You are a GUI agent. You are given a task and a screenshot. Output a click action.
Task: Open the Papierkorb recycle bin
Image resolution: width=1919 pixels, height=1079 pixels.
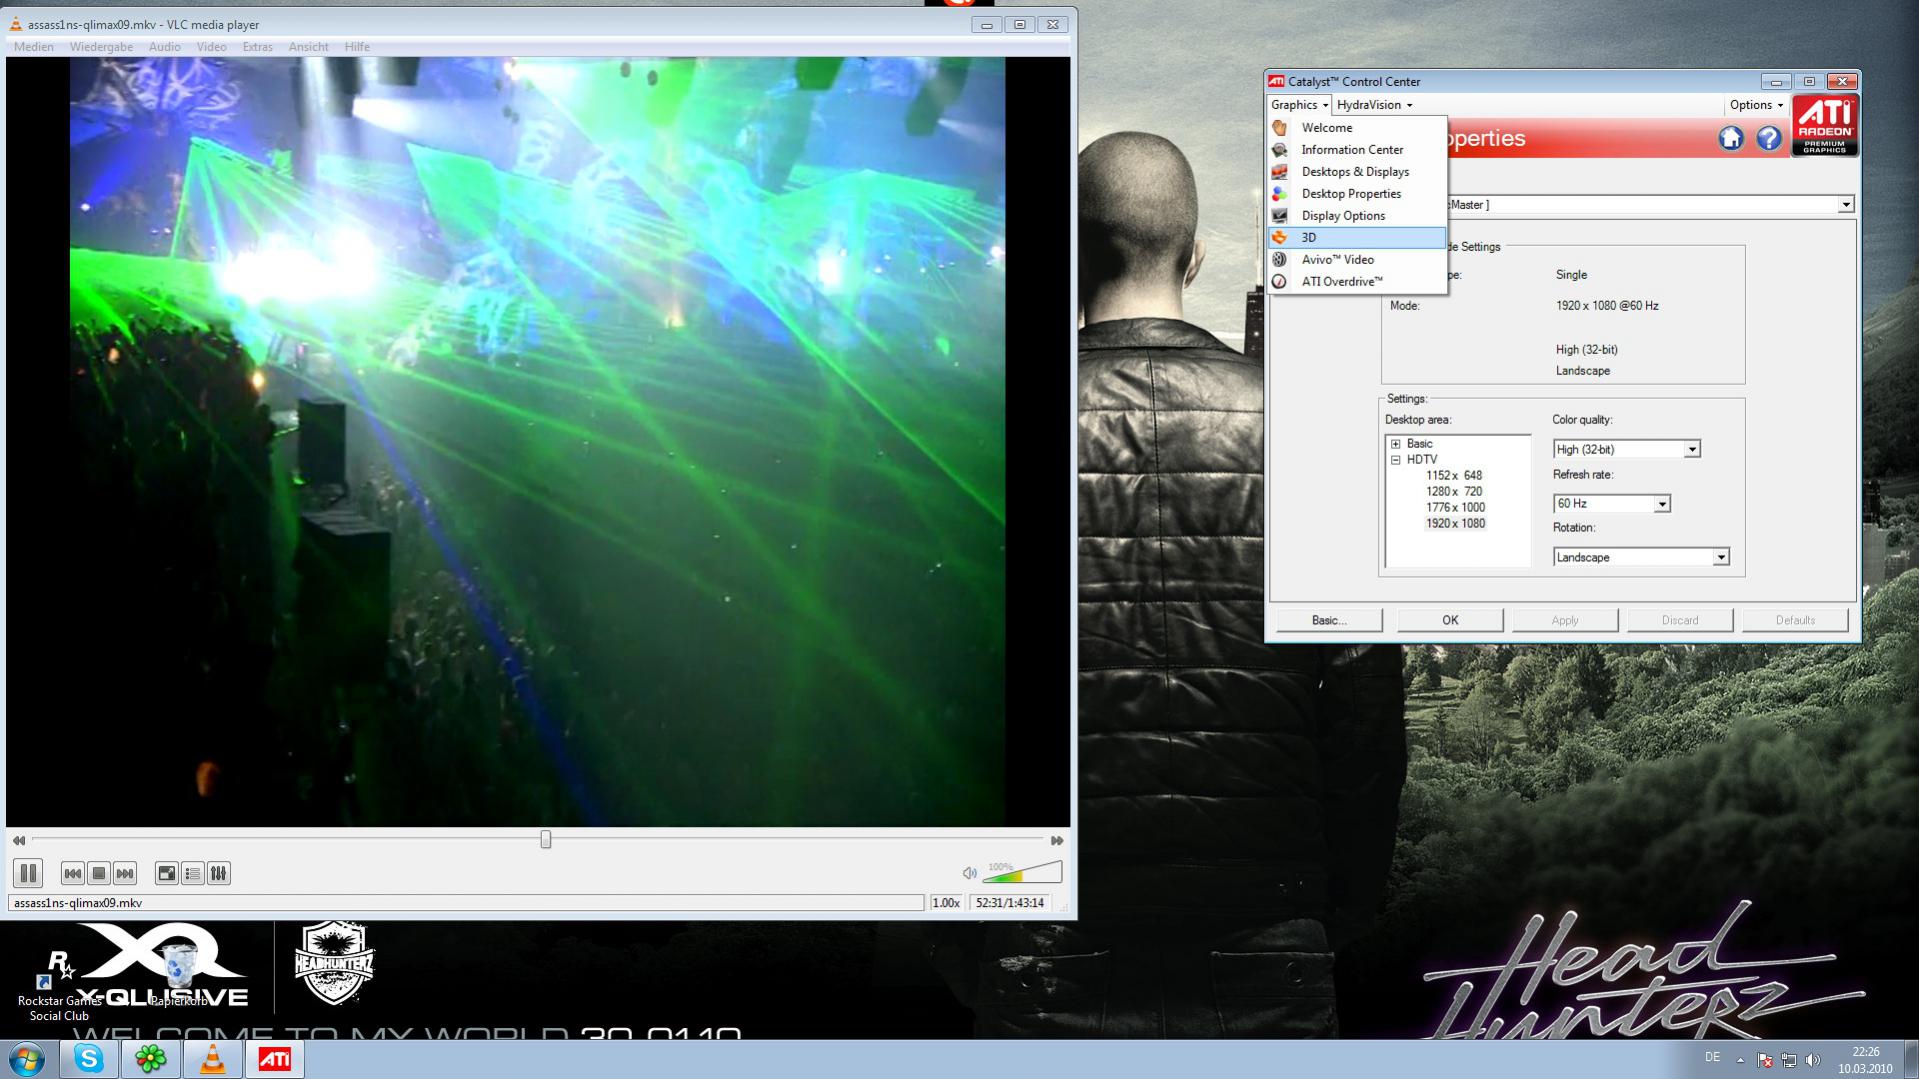click(180, 976)
